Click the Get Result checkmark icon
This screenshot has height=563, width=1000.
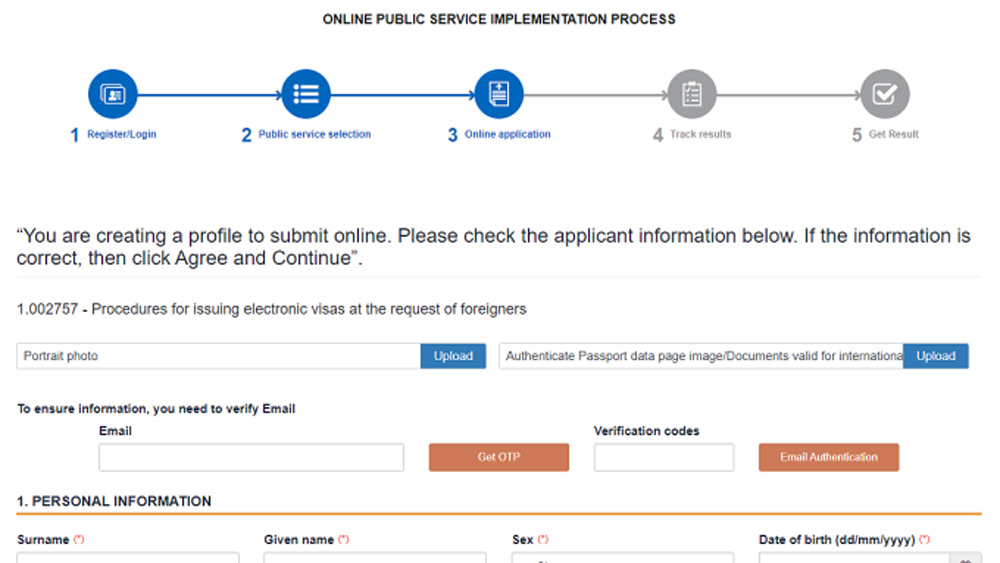pyautogui.click(x=885, y=94)
